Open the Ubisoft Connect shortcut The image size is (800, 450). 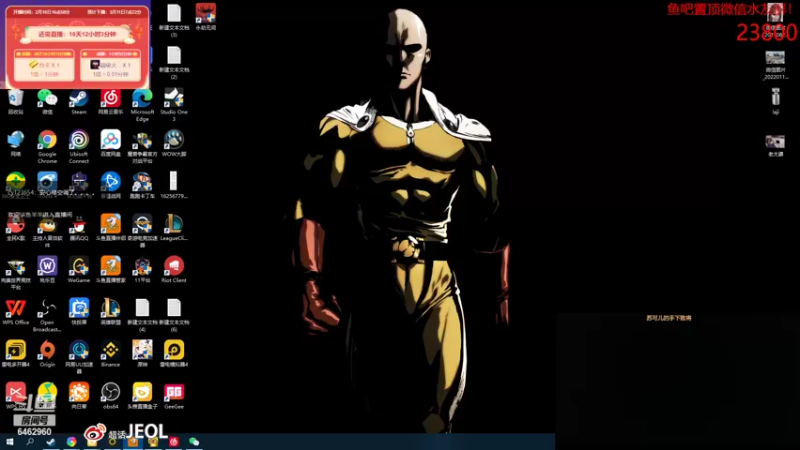pyautogui.click(x=79, y=147)
